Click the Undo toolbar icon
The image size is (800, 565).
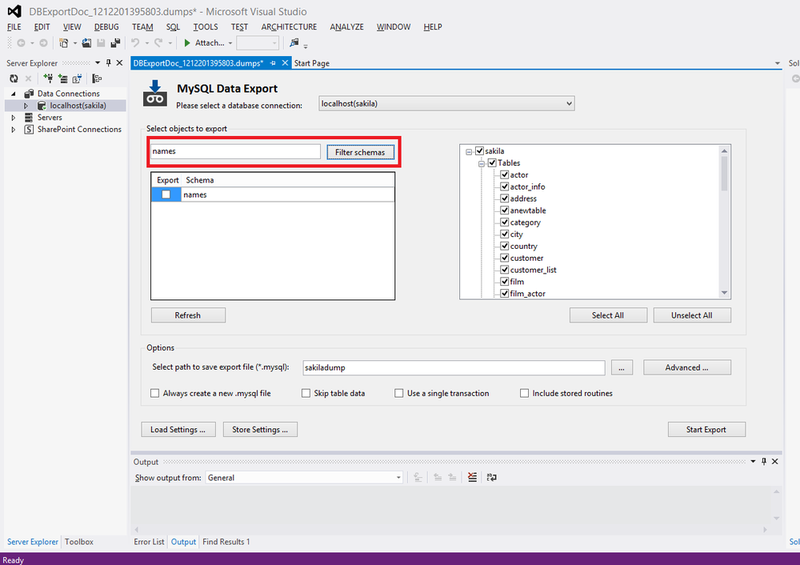pyautogui.click(x=135, y=43)
